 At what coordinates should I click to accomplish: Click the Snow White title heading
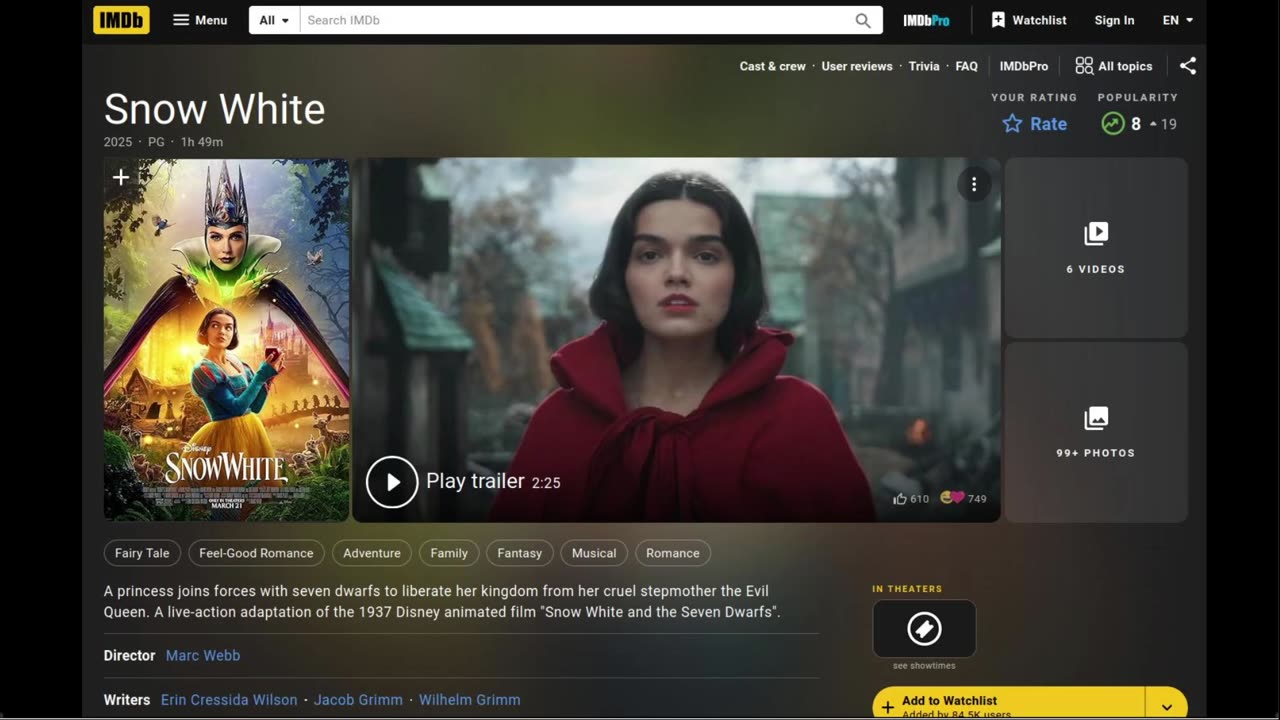point(215,109)
